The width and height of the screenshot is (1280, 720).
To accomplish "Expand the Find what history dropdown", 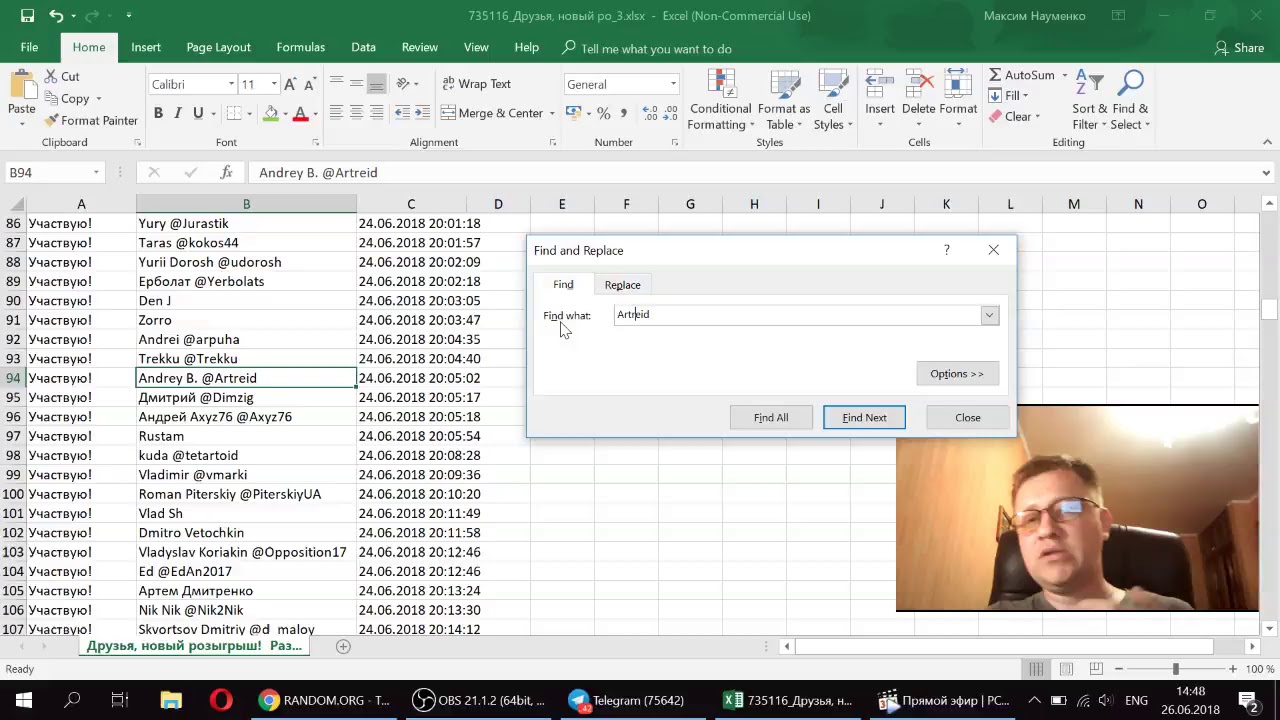I will 989,315.
